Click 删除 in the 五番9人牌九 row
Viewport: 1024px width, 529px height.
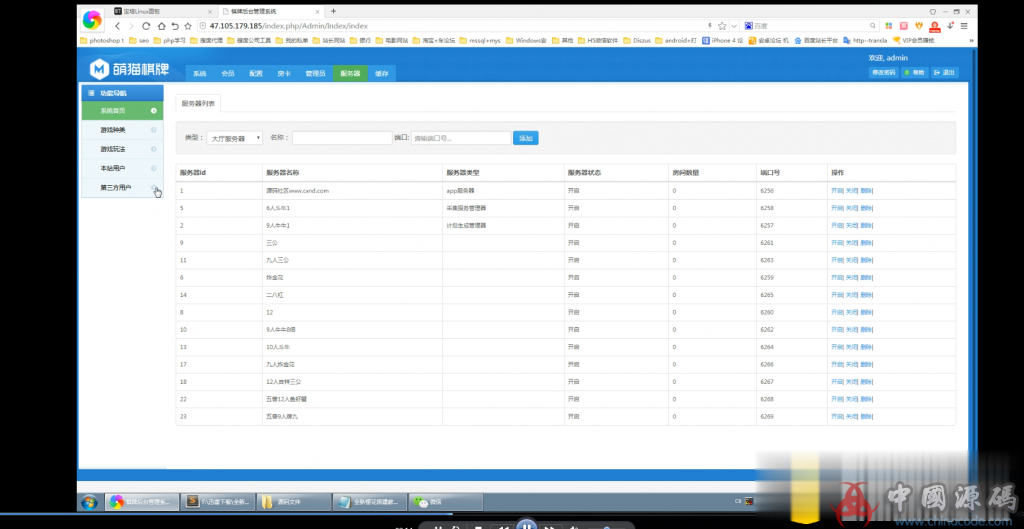pos(866,416)
